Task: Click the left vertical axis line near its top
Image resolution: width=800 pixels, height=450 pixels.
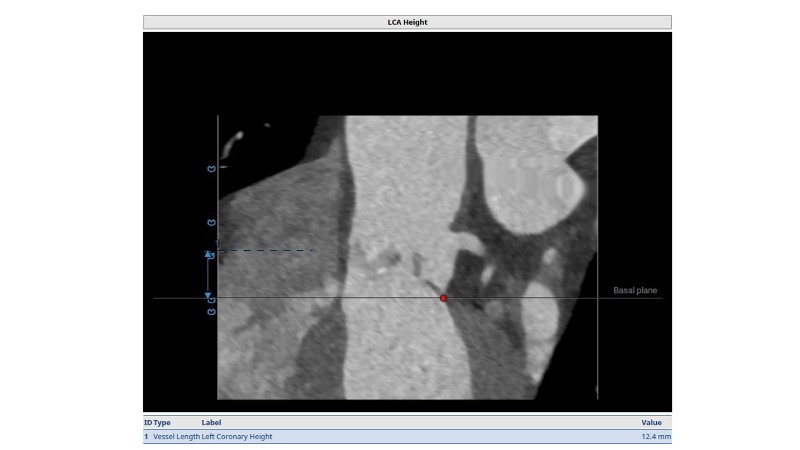Action: [218, 125]
